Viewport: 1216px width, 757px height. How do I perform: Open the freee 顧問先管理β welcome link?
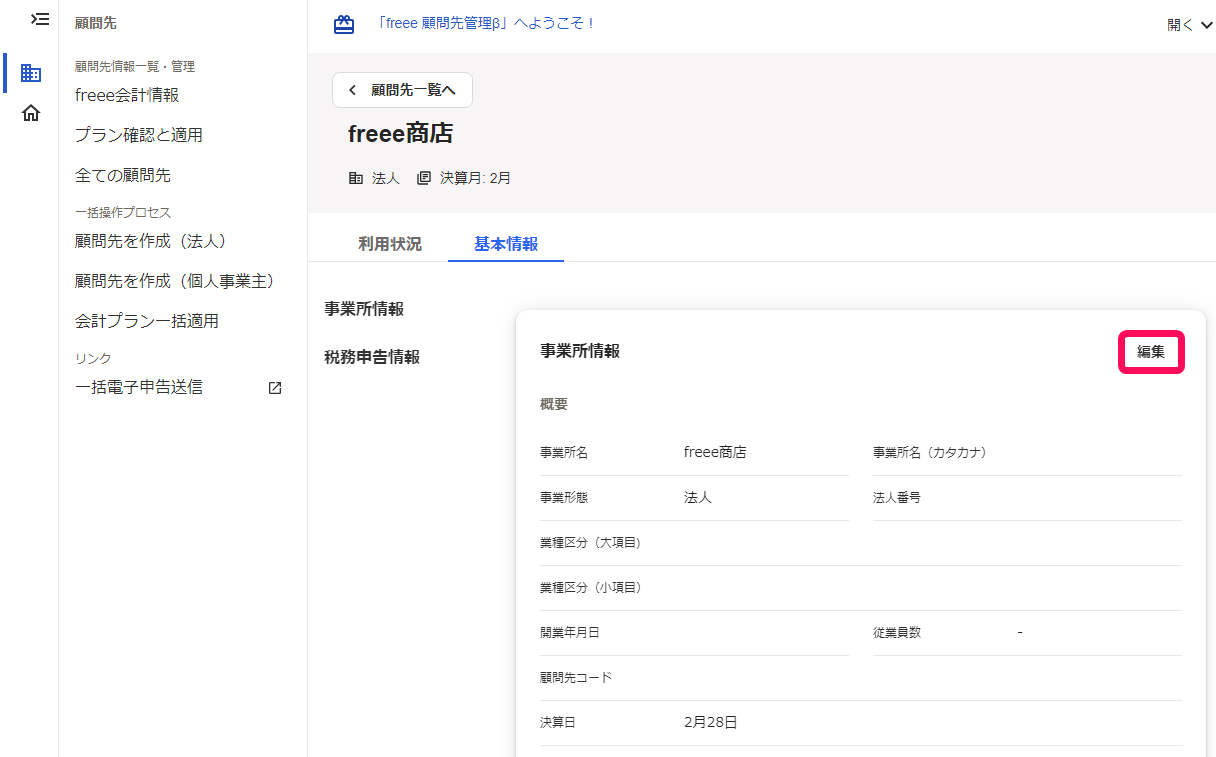pos(487,24)
